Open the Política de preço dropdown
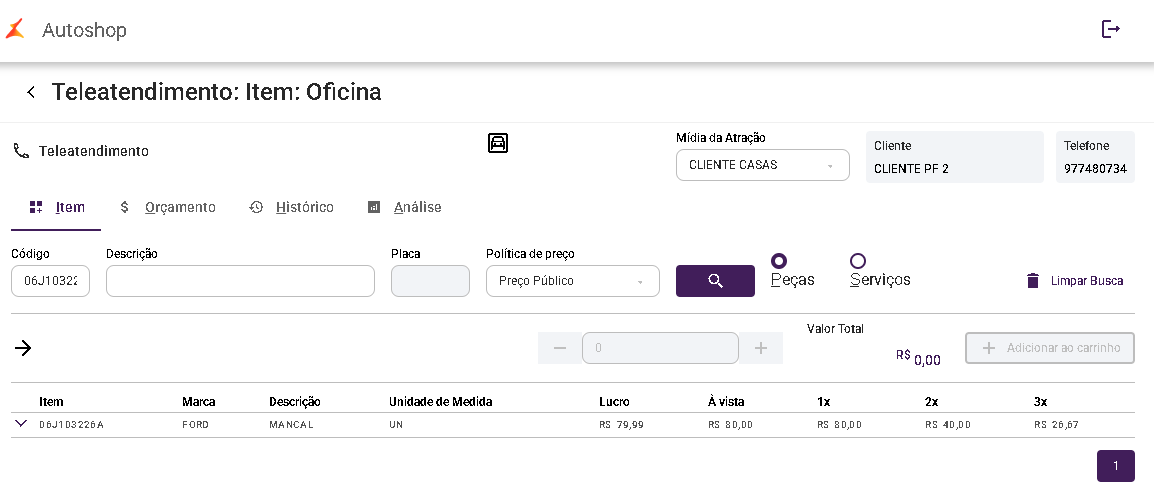Viewport: 1154px width, 504px height. (x=573, y=281)
